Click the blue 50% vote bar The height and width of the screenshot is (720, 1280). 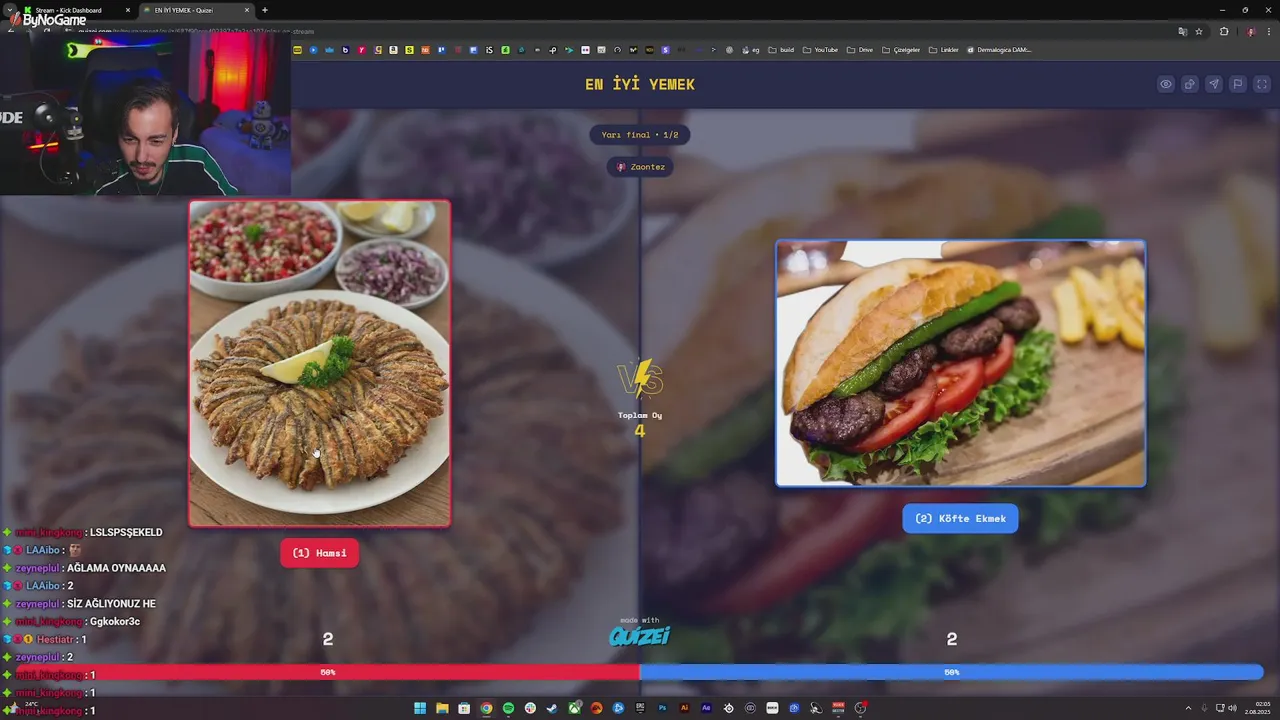pos(951,672)
